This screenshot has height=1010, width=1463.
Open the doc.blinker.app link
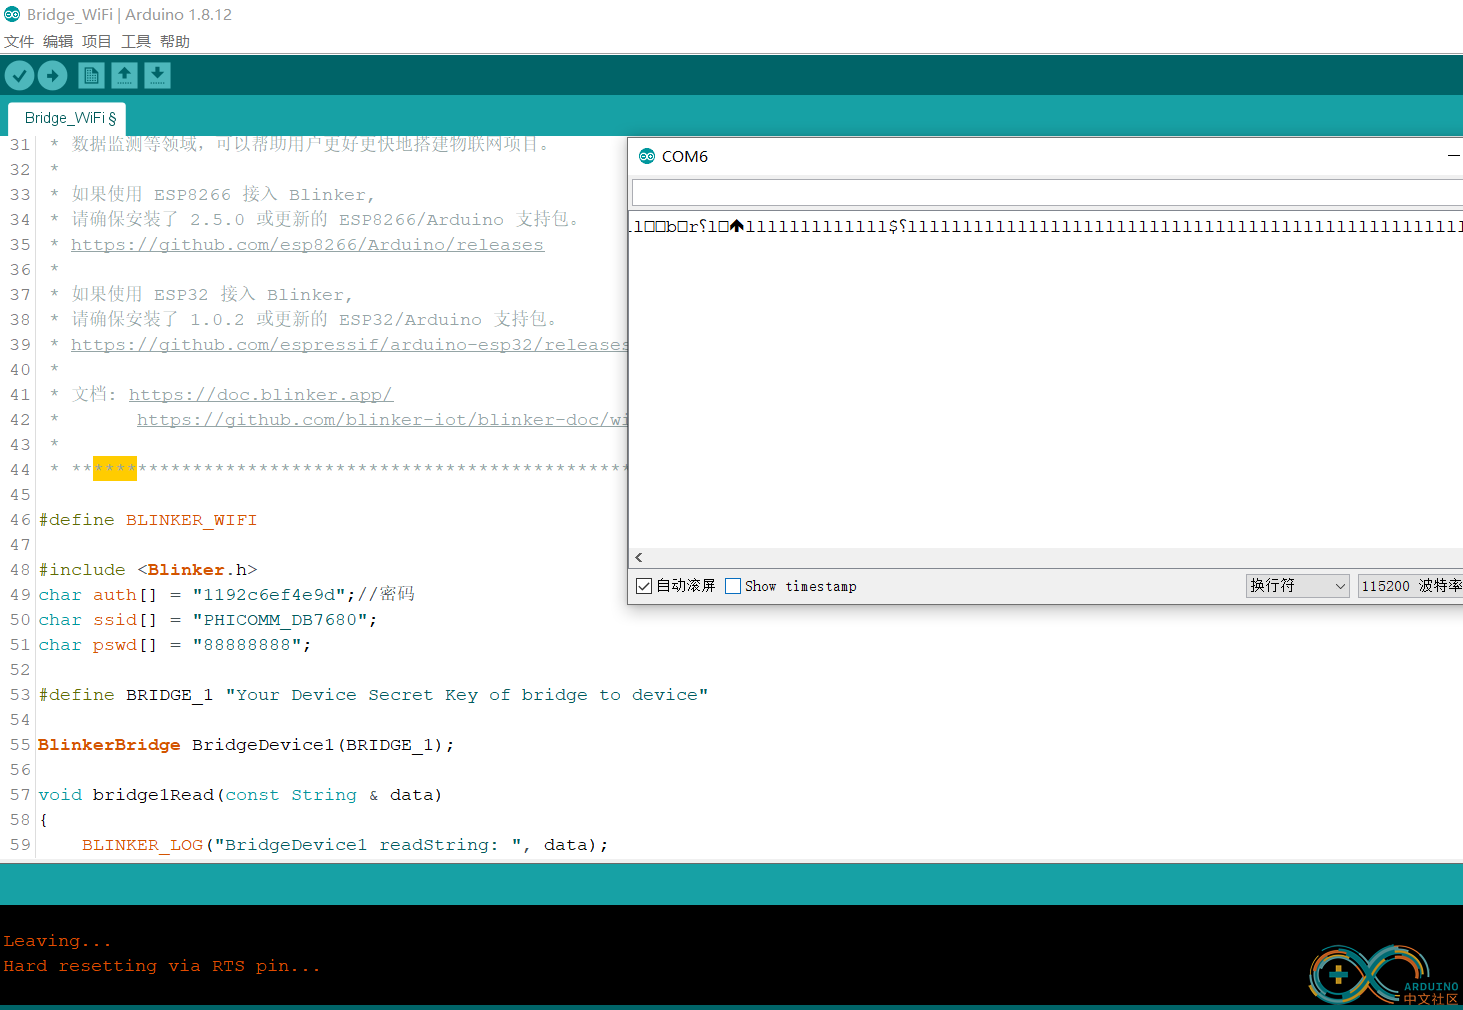click(x=261, y=395)
